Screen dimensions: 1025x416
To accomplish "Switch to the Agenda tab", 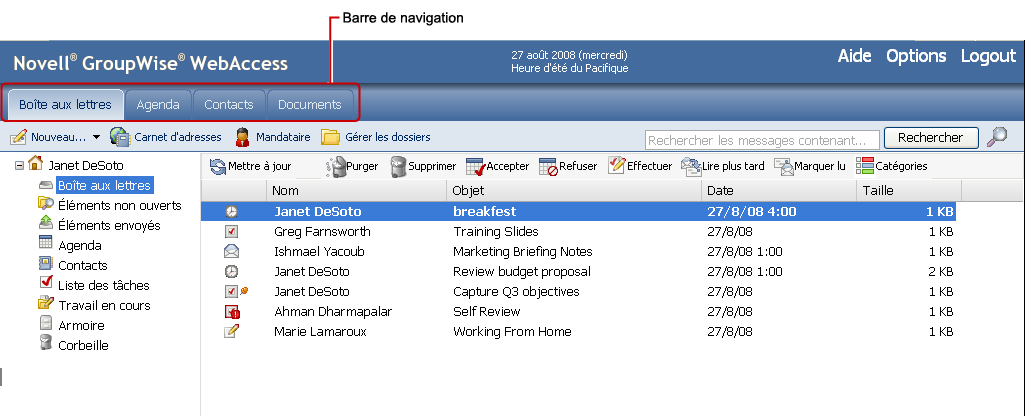I will click(158, 104).
